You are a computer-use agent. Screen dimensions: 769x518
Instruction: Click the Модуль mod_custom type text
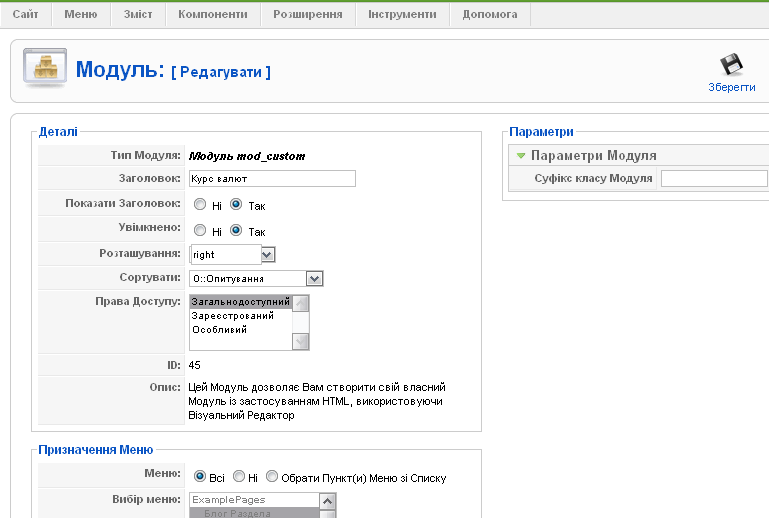click(x=247, y=156)
